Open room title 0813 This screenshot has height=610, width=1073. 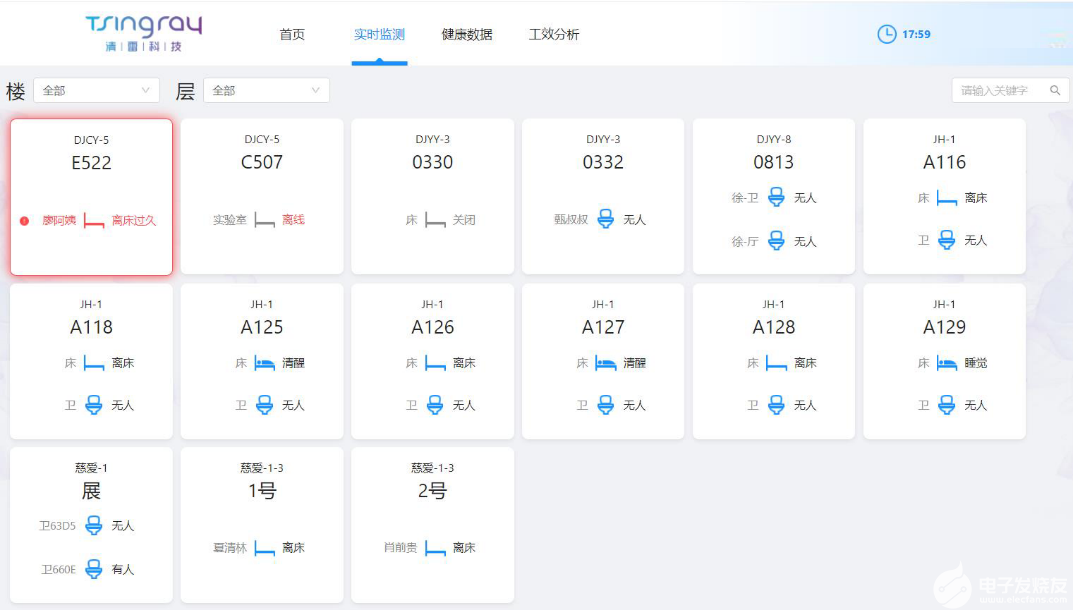(773, 162)
